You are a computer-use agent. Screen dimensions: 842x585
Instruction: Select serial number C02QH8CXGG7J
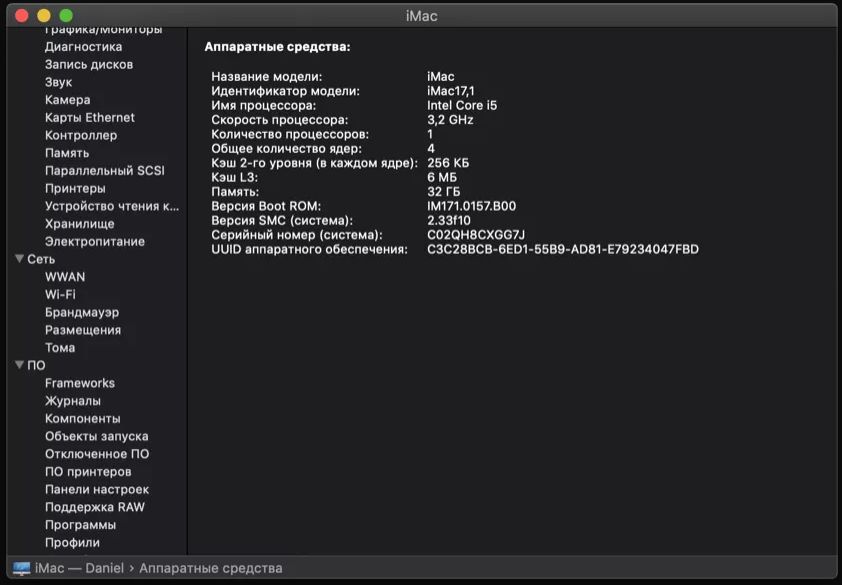[x=476, y=235]
